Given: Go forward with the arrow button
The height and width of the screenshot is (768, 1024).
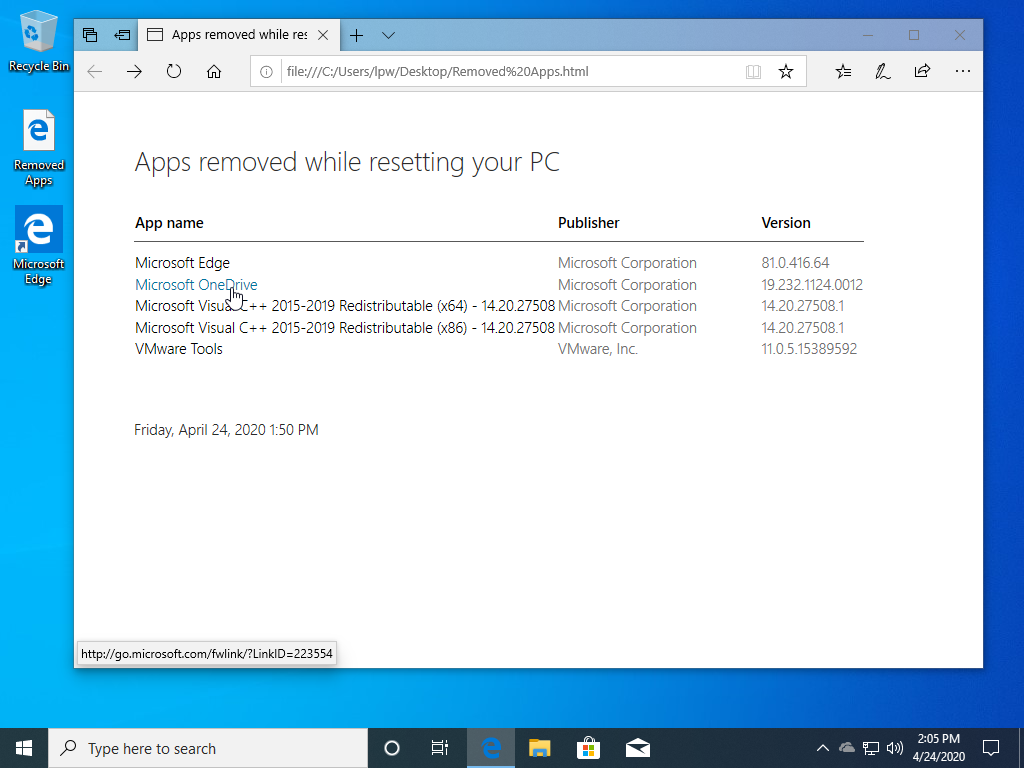Looking at the screenshot, I should point(135,72).
